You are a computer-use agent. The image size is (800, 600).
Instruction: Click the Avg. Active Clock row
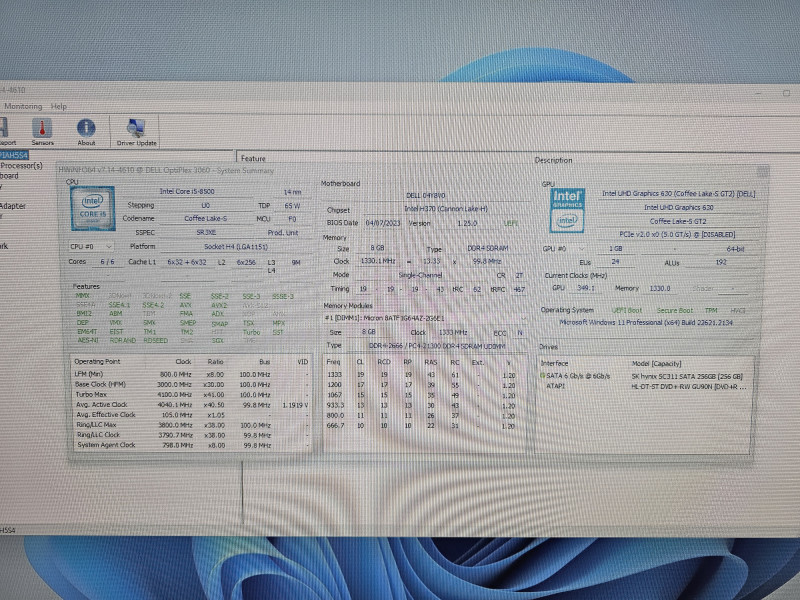(x=191, y=405)
